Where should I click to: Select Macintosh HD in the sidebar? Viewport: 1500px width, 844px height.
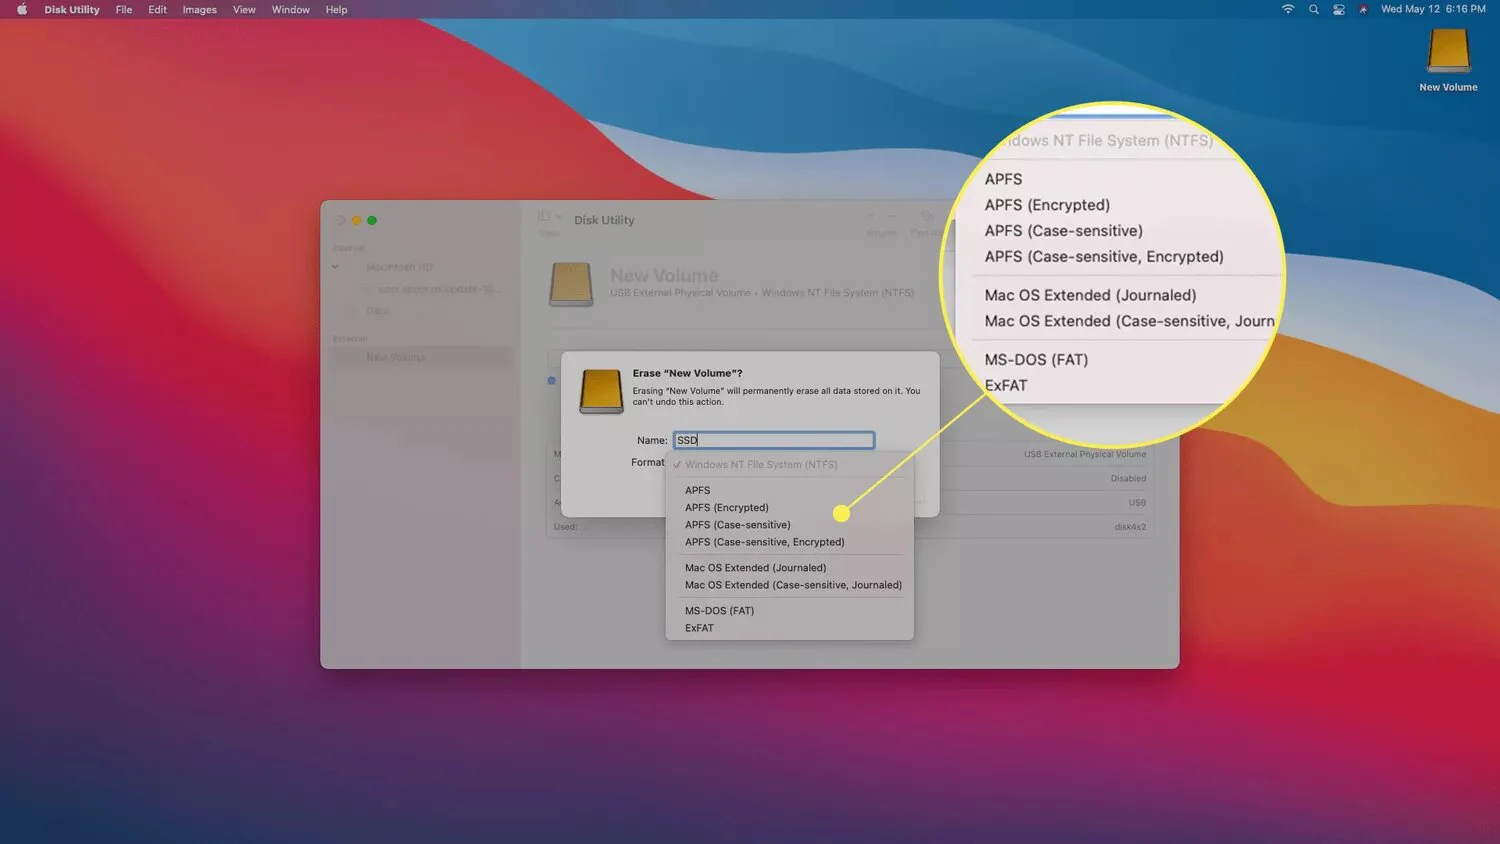click(399, 267)
